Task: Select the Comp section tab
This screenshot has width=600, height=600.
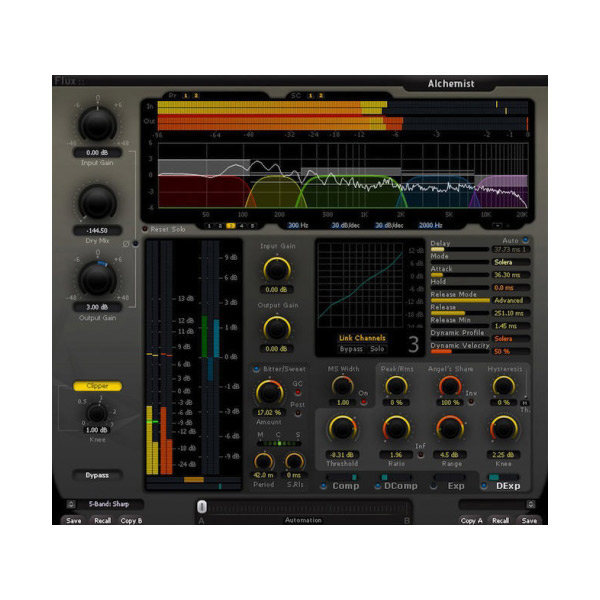Action: click(x=346, y=486)
